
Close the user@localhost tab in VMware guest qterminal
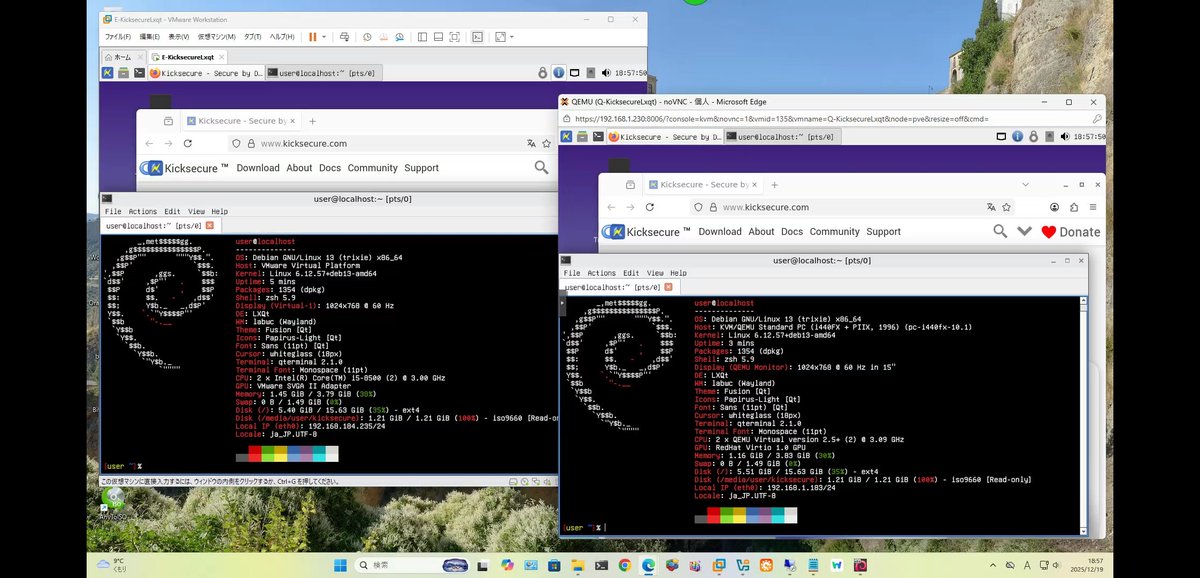(210, 226)
